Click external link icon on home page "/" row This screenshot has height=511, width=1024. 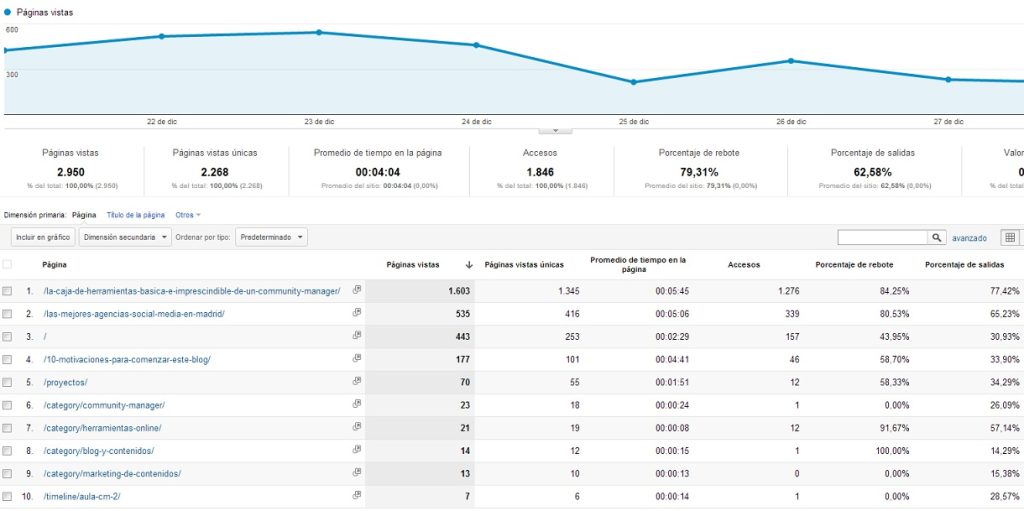coord(357,335)
